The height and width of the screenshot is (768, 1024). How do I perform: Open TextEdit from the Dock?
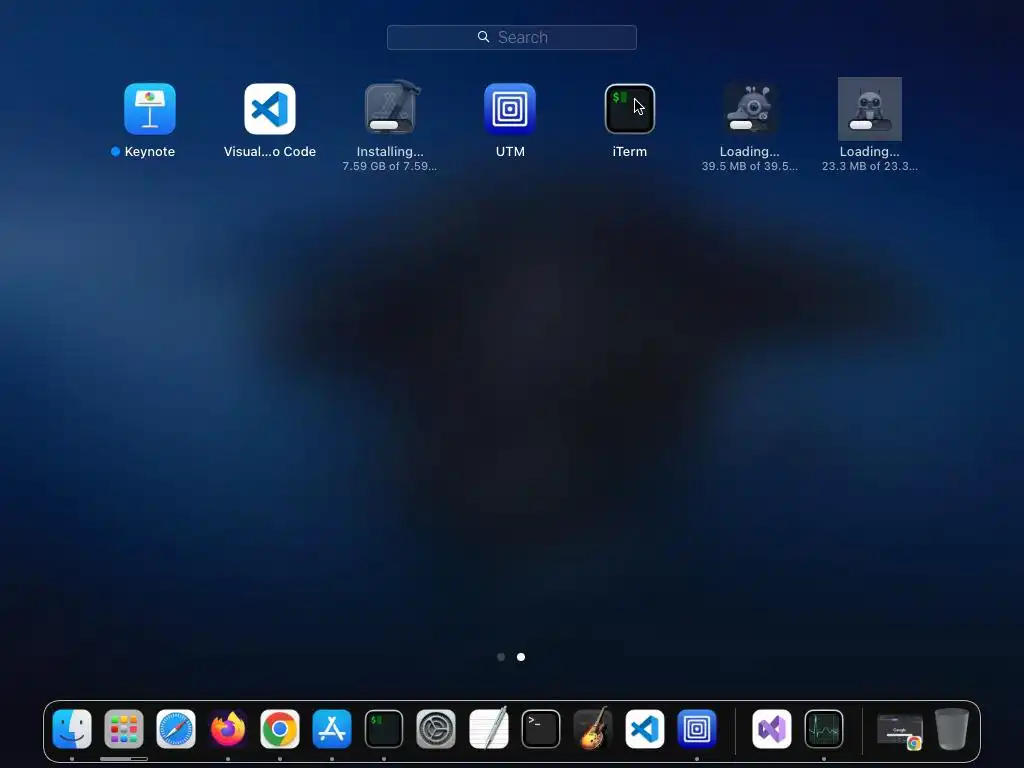click(x=488, y=728)
